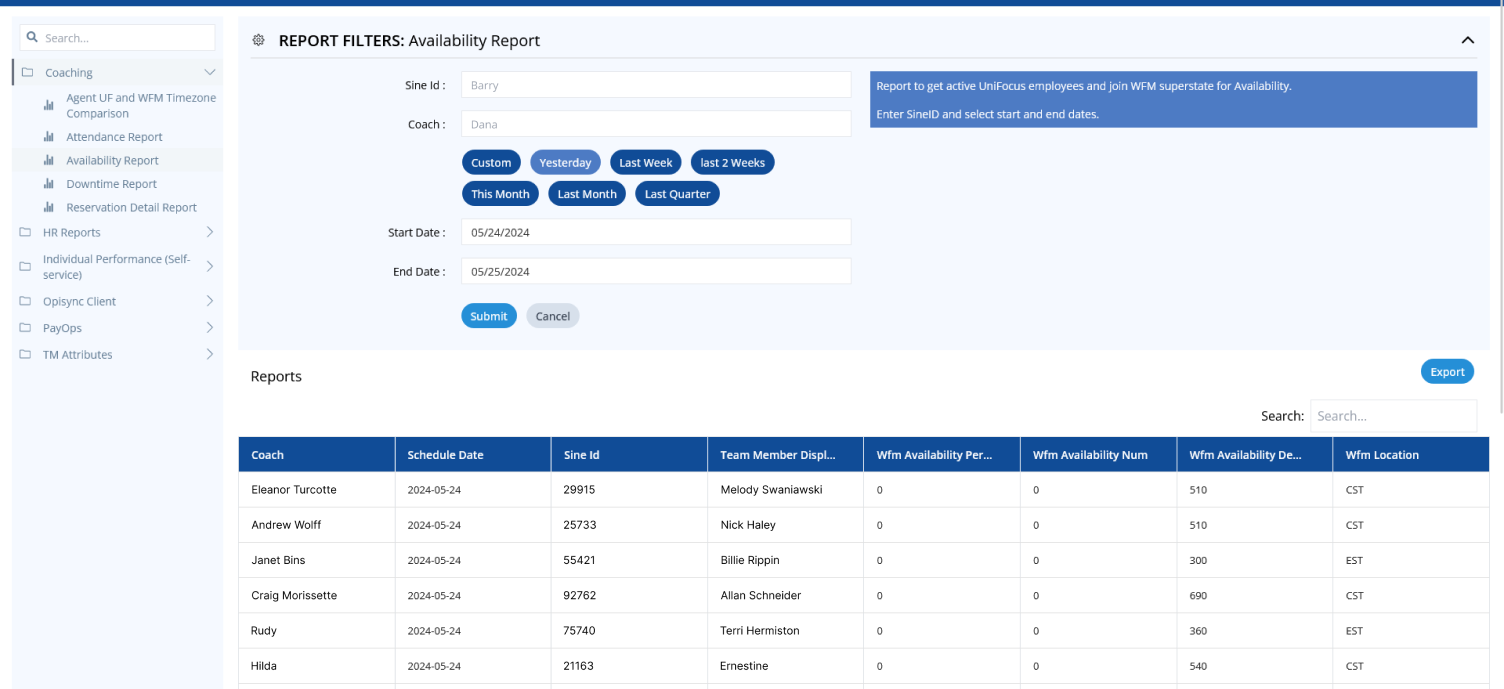The image size is (1504, 689).
Task: Open Agent UF and WFM Timezone Comparison report
Action: [x=141, y=106]
